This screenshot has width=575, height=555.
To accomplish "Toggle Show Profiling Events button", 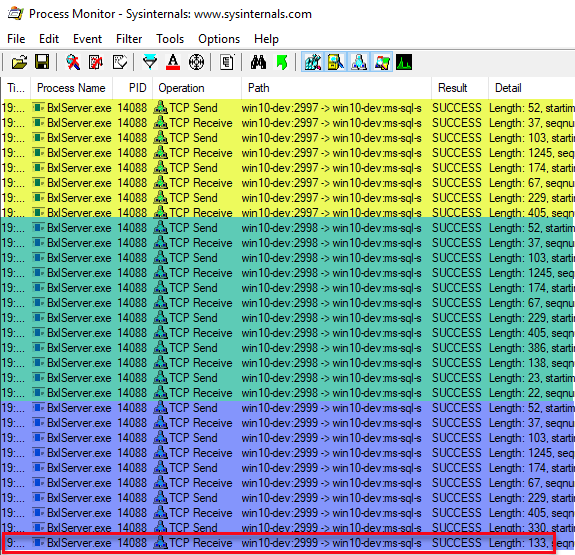I will [x=404, y=62].
